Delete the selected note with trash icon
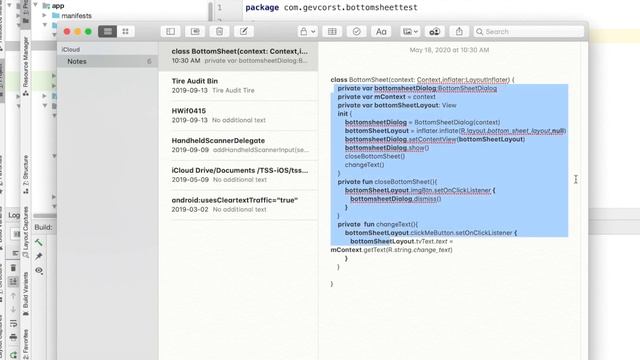The height and width of the screenshot is (360, 640). point(220,31)
